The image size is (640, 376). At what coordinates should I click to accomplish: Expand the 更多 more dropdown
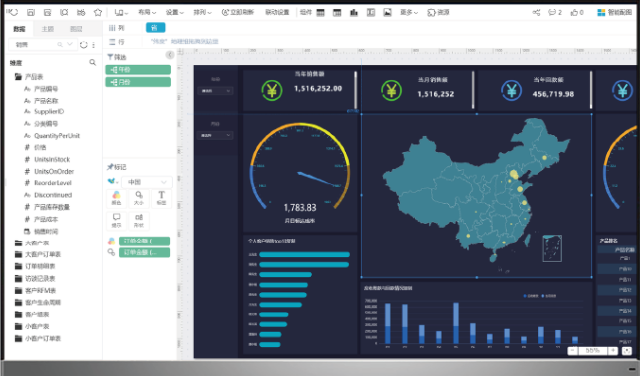tap(409, 13)
